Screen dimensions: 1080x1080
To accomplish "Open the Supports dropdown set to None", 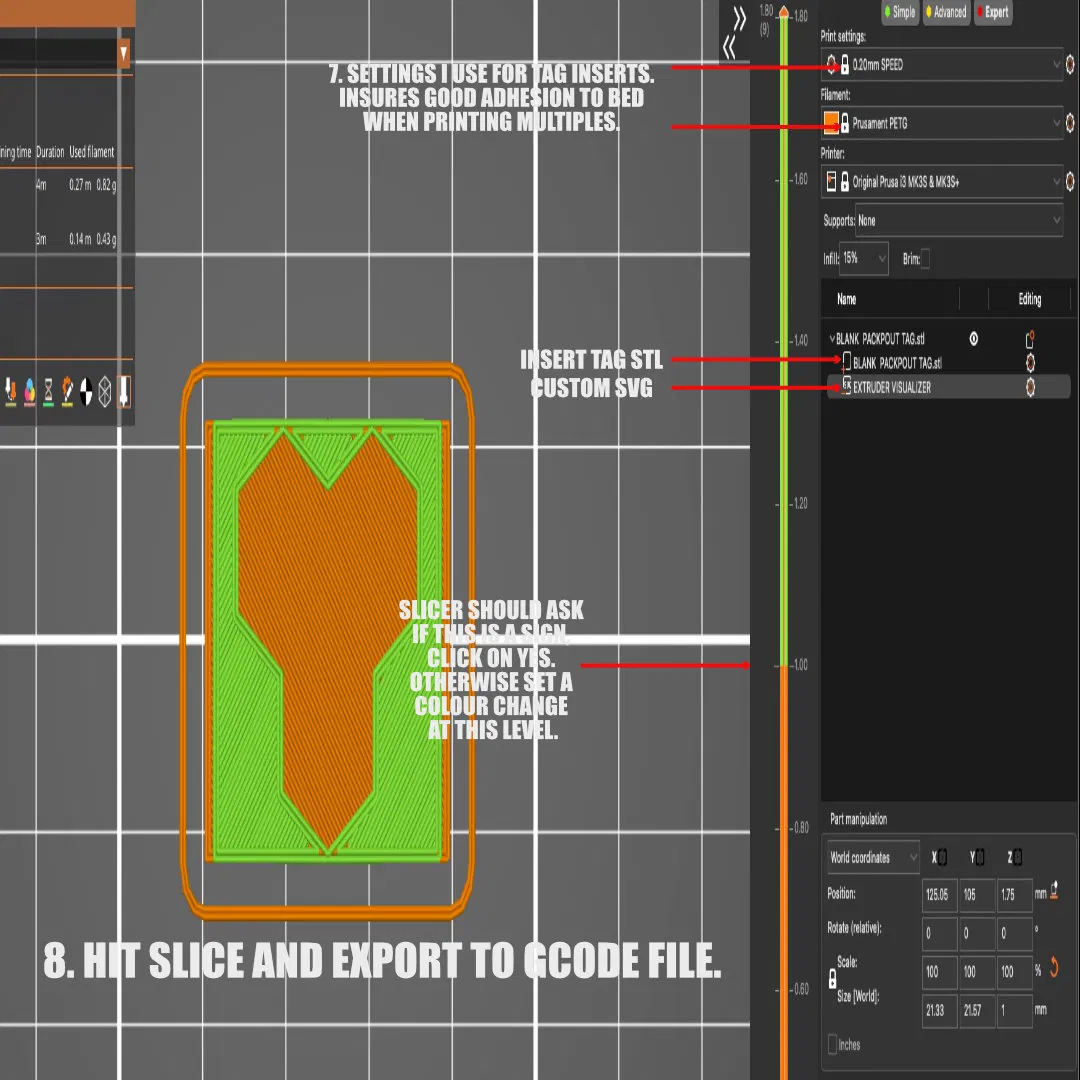I will (958, 220).
